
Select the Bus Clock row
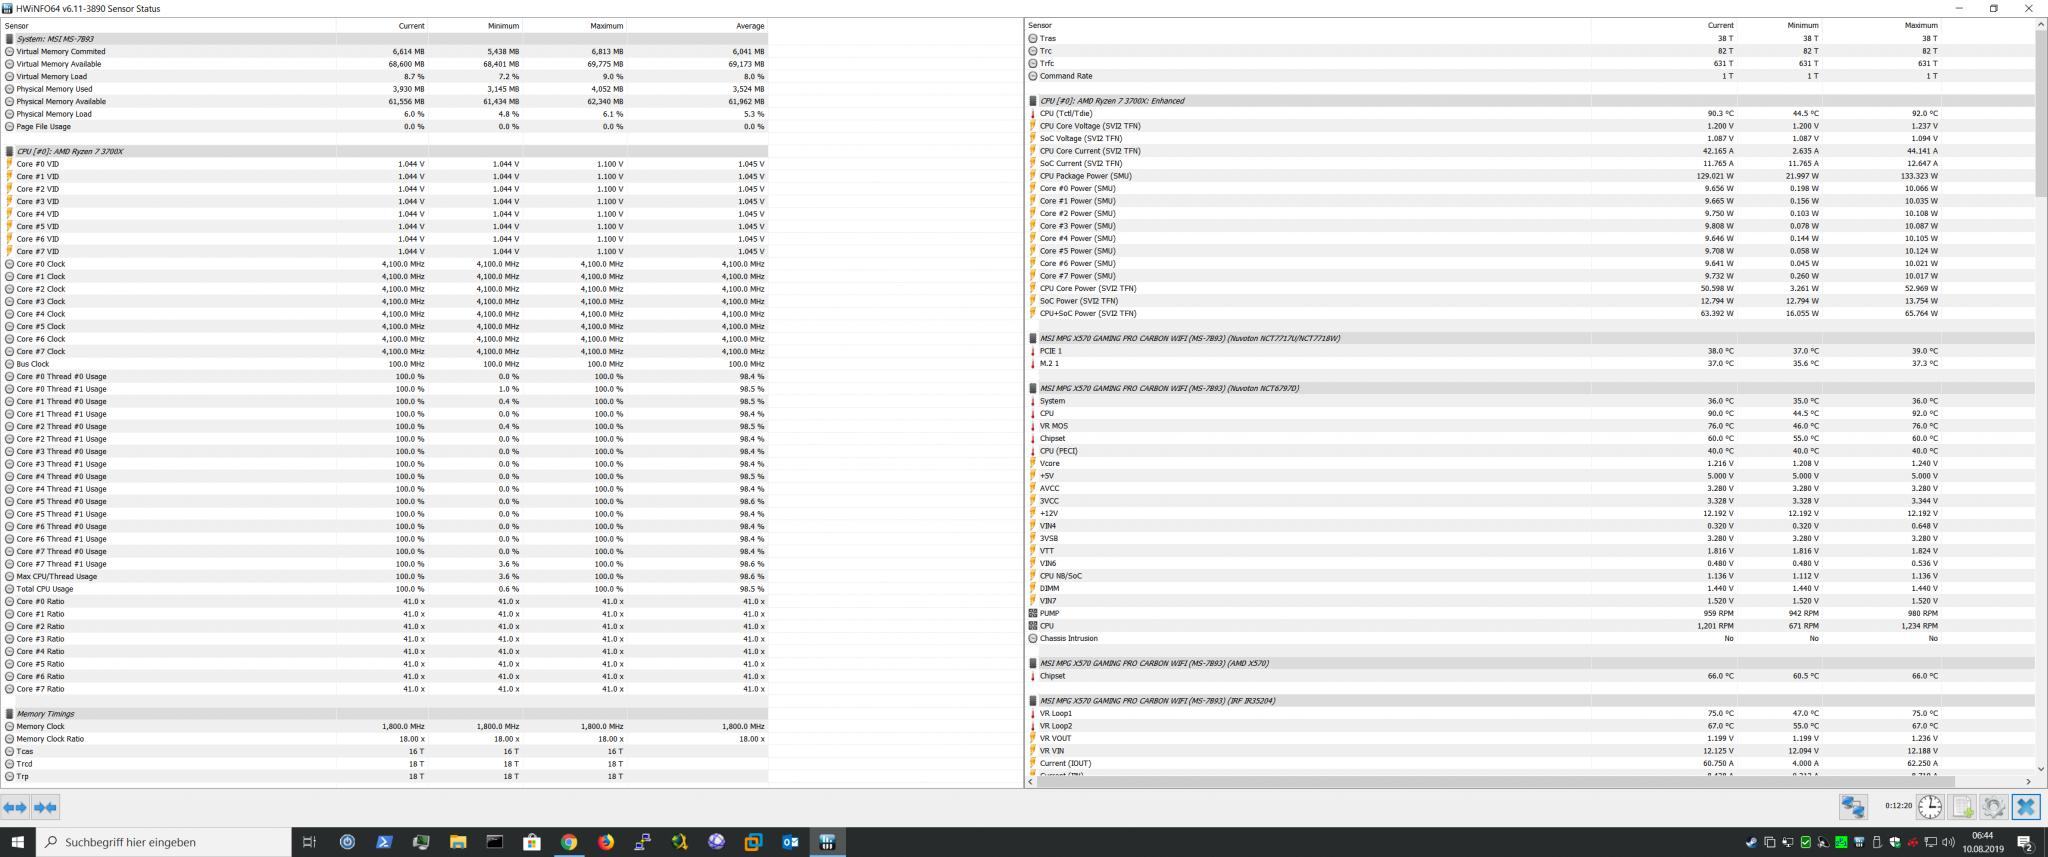point(385,364)
